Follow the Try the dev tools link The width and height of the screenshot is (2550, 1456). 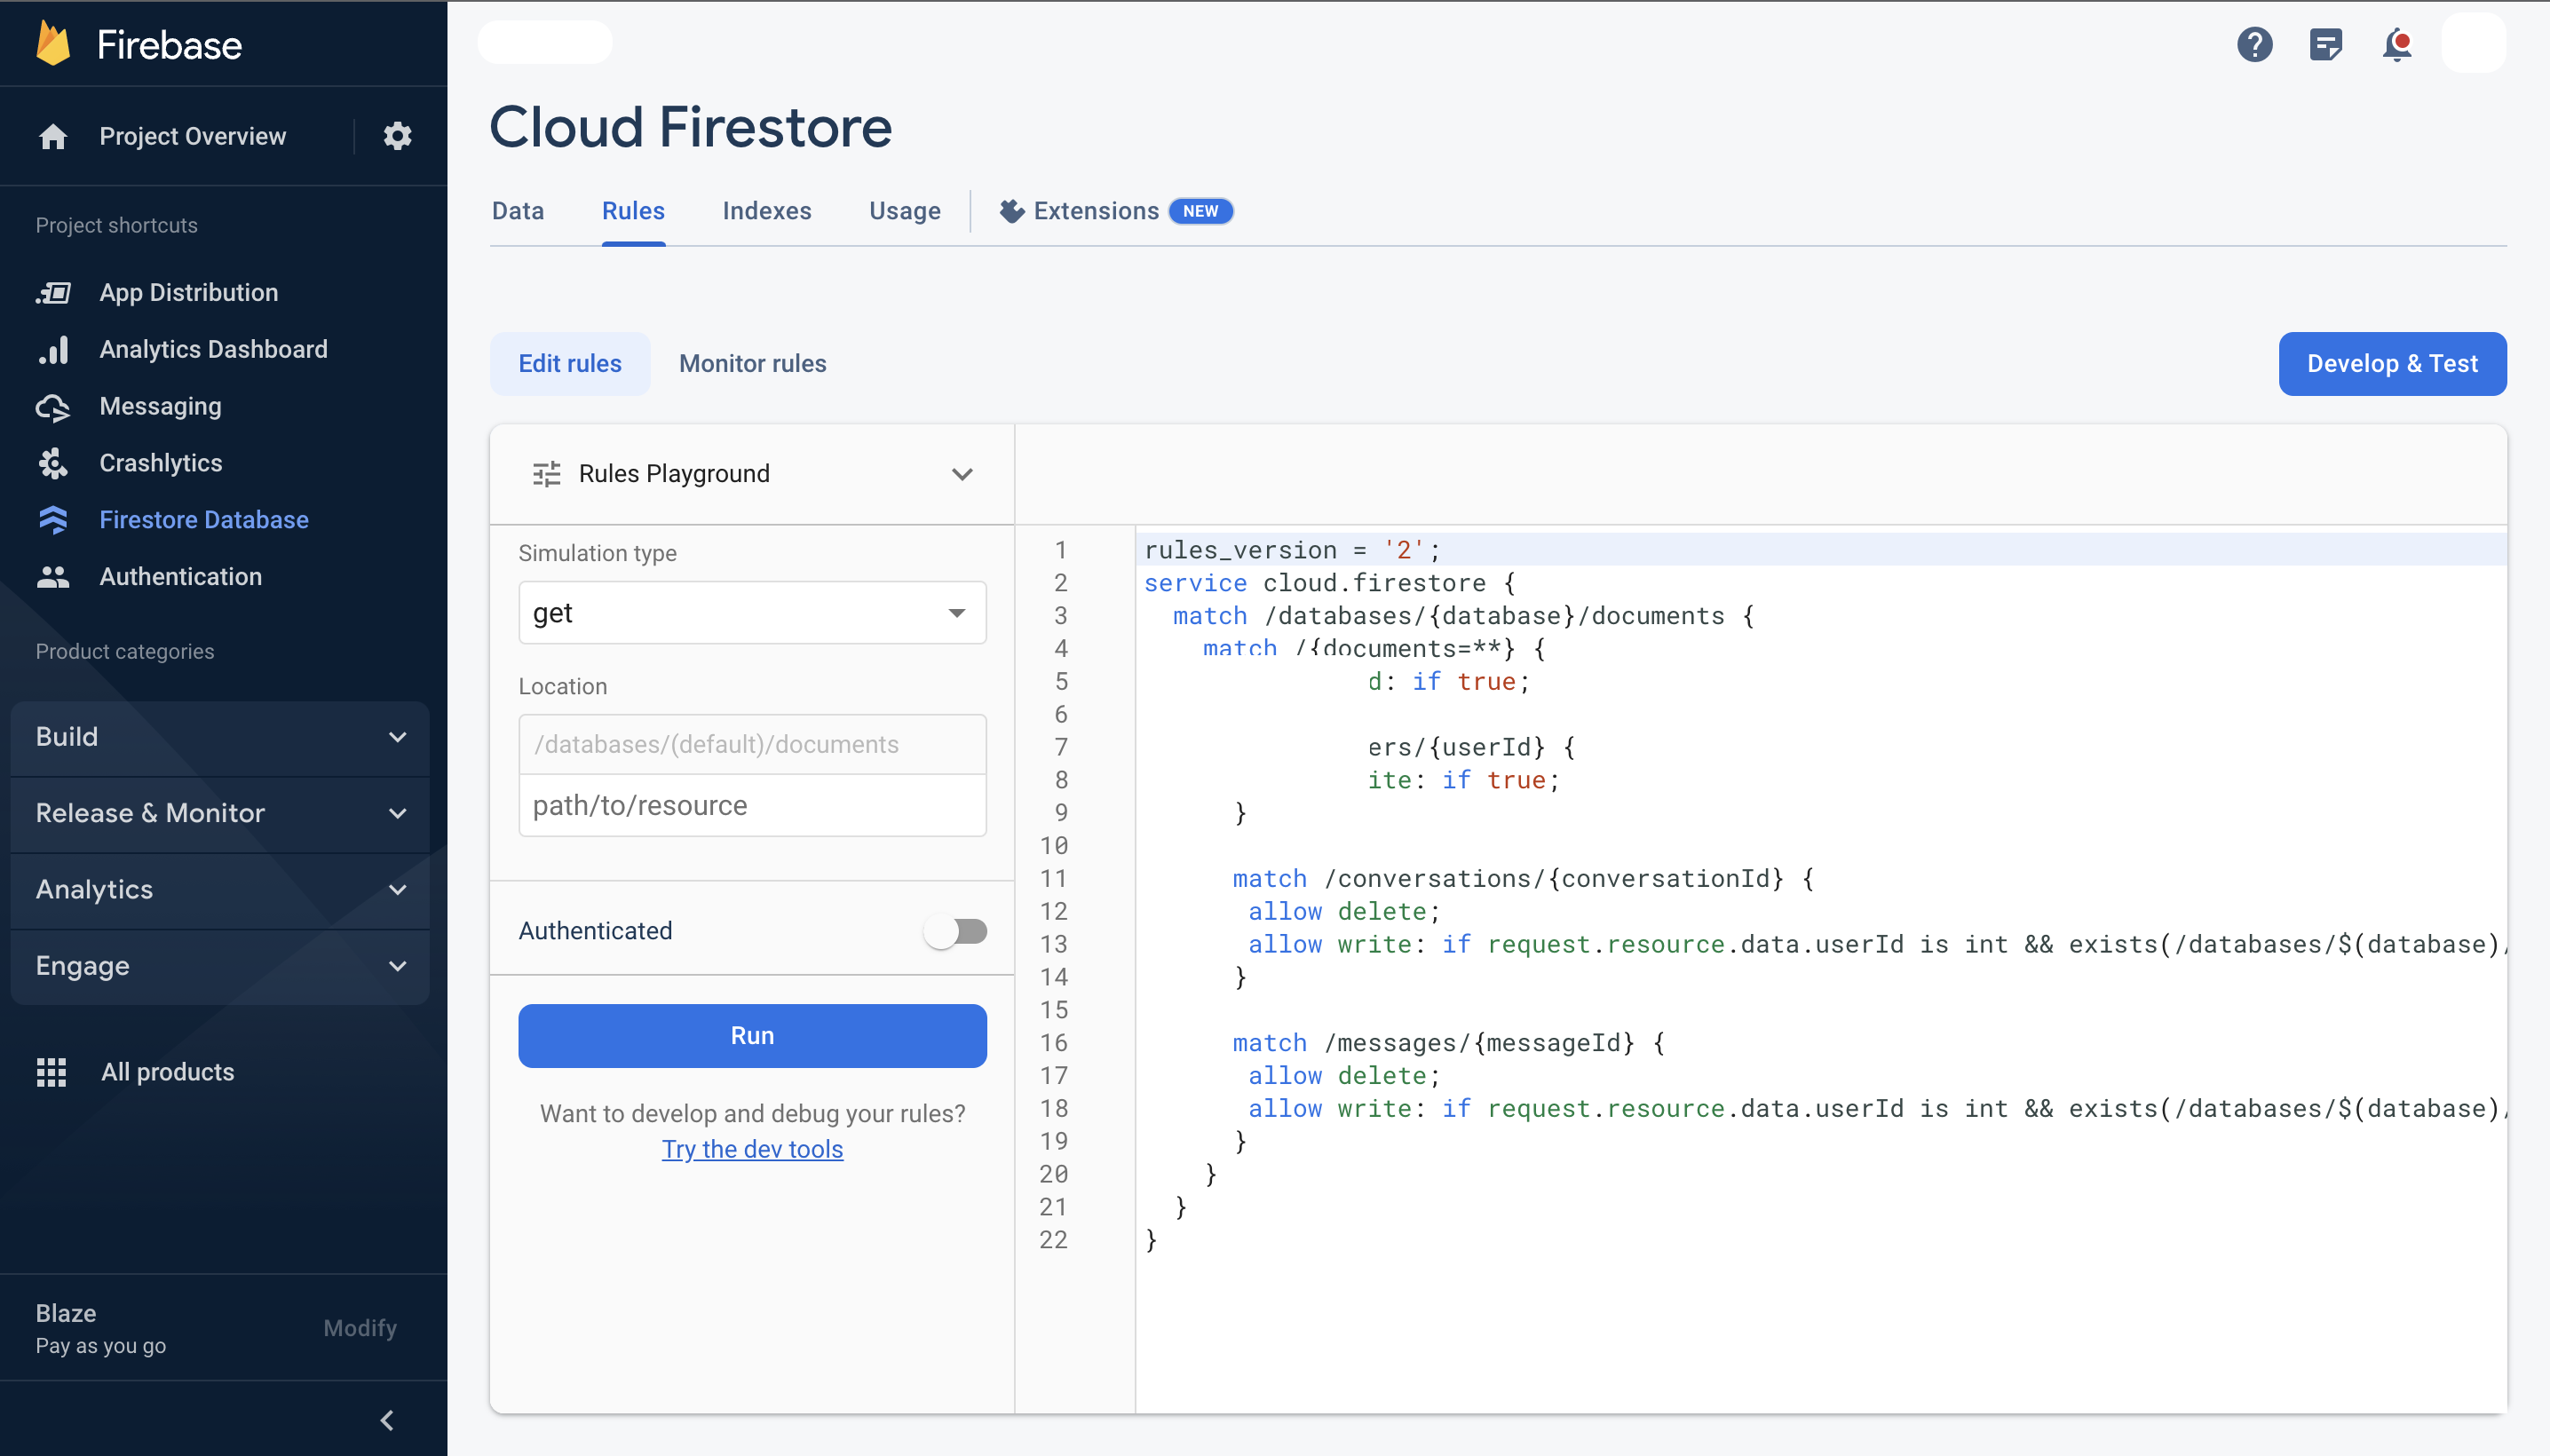click(x=752, y=1150)
